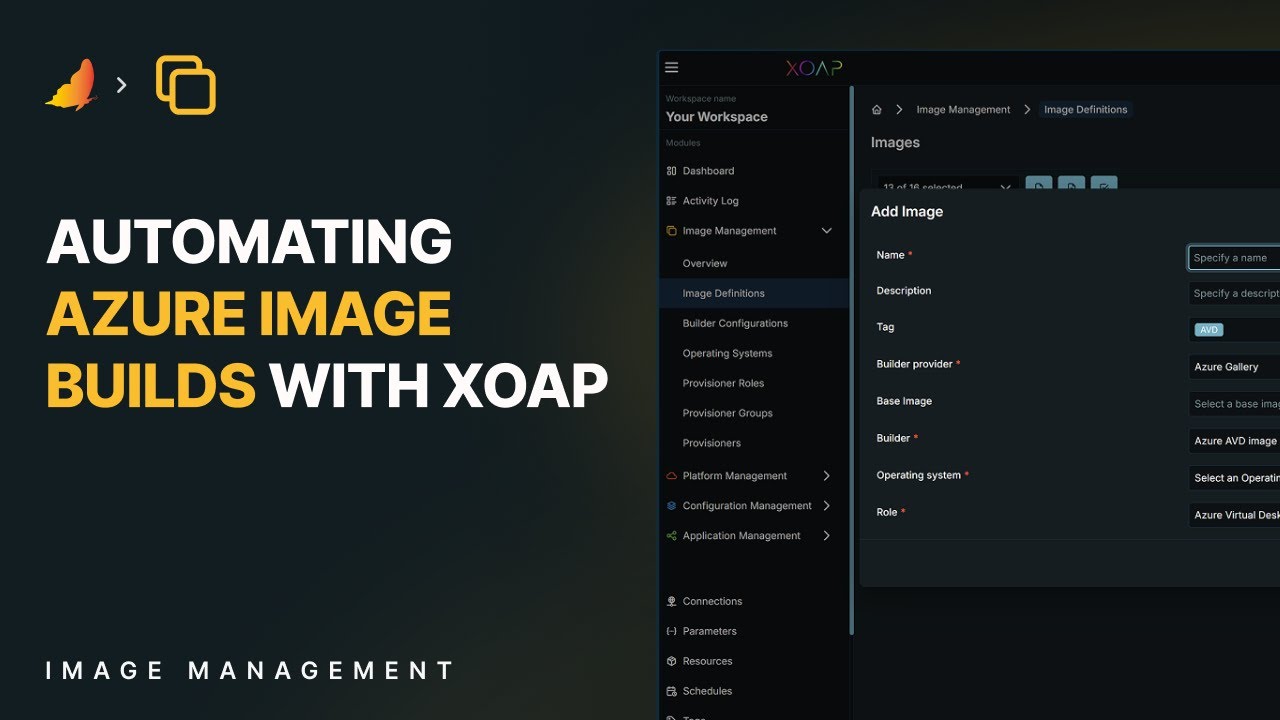Click the Schedules calendar icon
The height and width of the screenshot is (720, 1280).
tap(671, 691)
